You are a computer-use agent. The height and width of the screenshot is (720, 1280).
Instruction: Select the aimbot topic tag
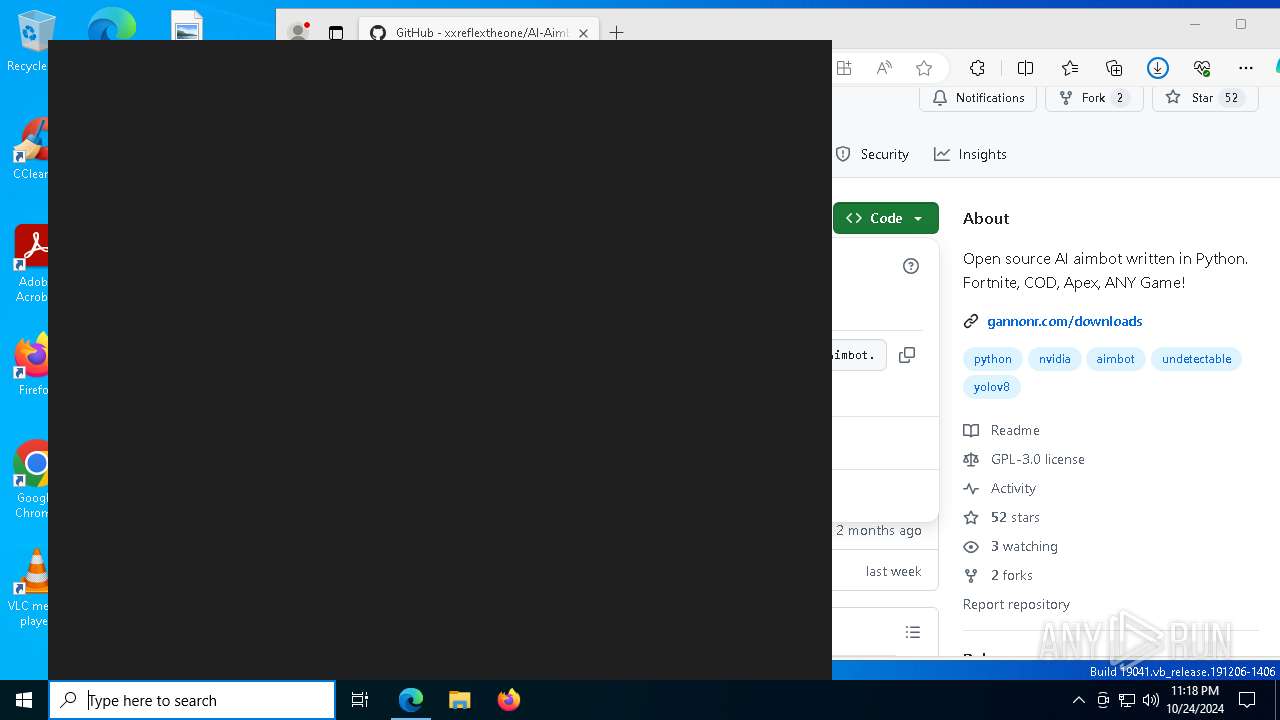pyautogui.click(x=1115, y=359)
